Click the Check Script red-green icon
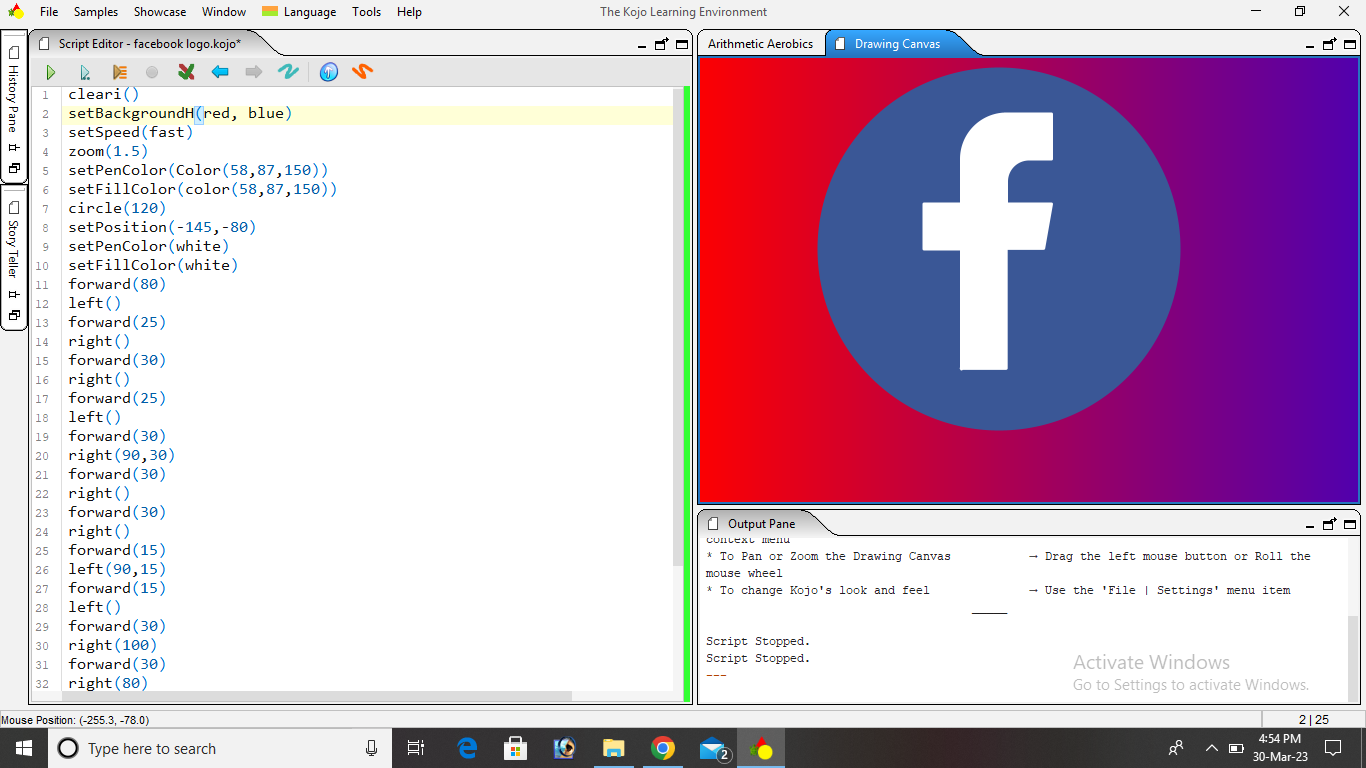This screenshot has width=1366, height=768. [x=186, y=72]
